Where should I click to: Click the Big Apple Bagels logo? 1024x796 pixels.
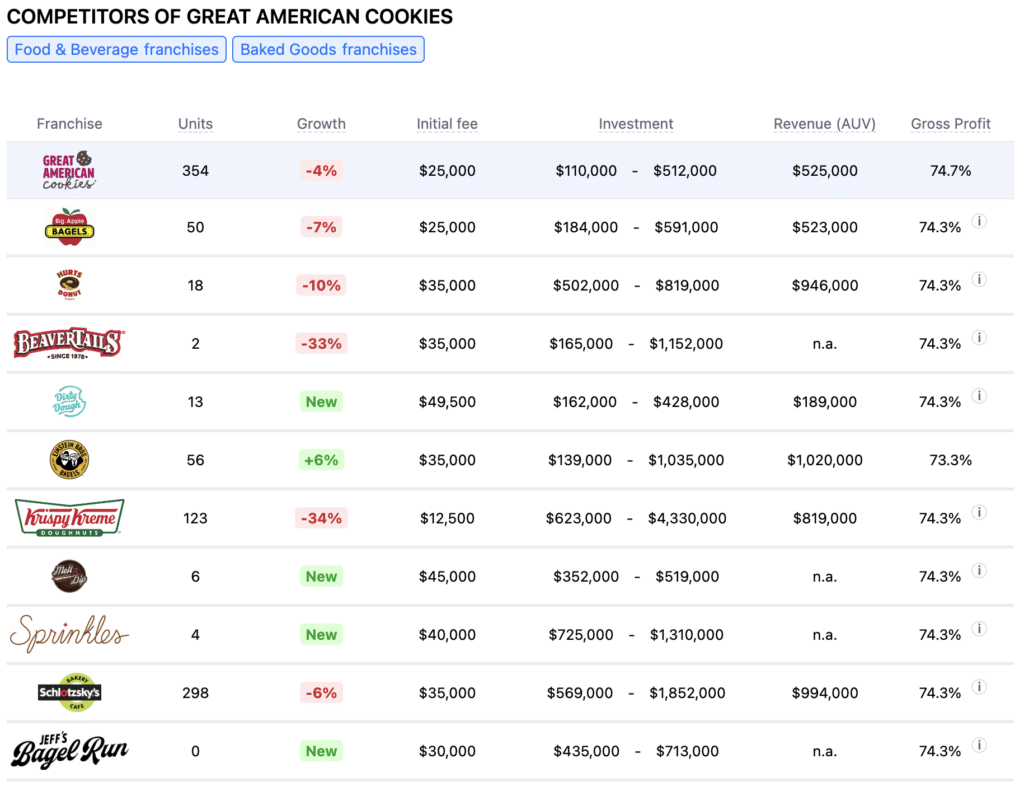(69, 227)
